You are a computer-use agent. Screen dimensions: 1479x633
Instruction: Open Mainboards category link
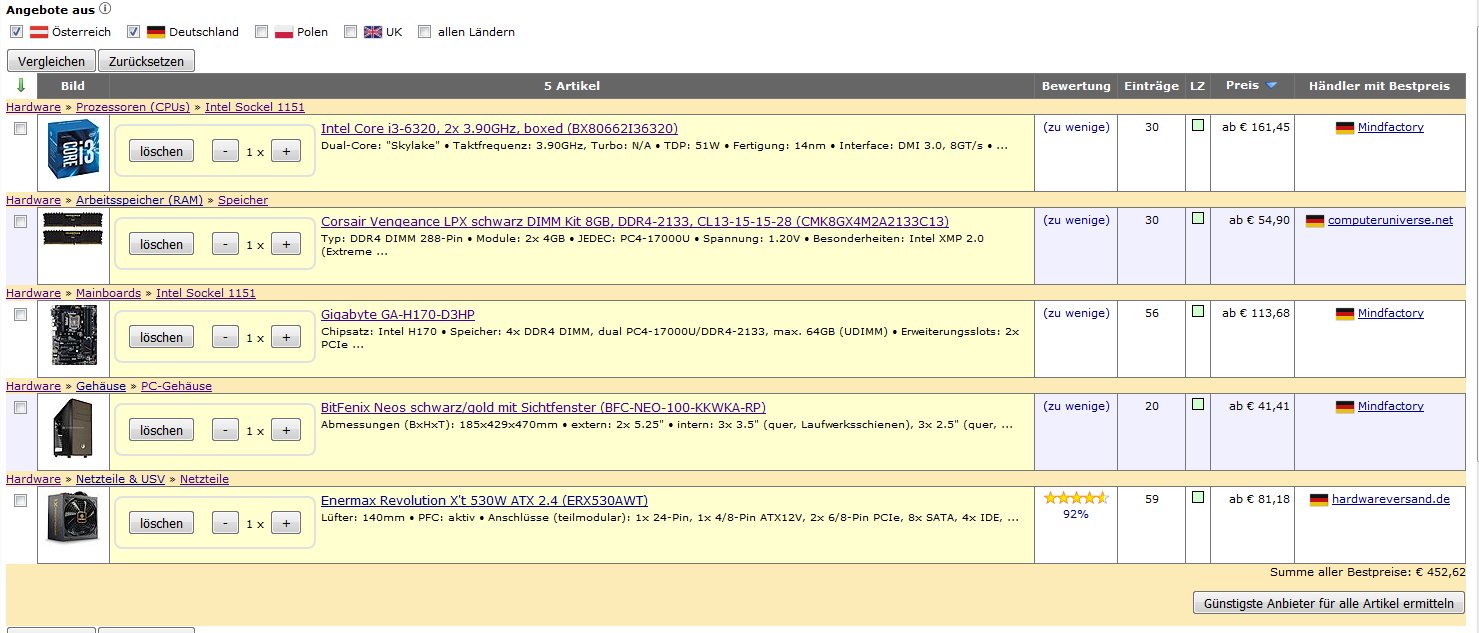click(109, 293)
